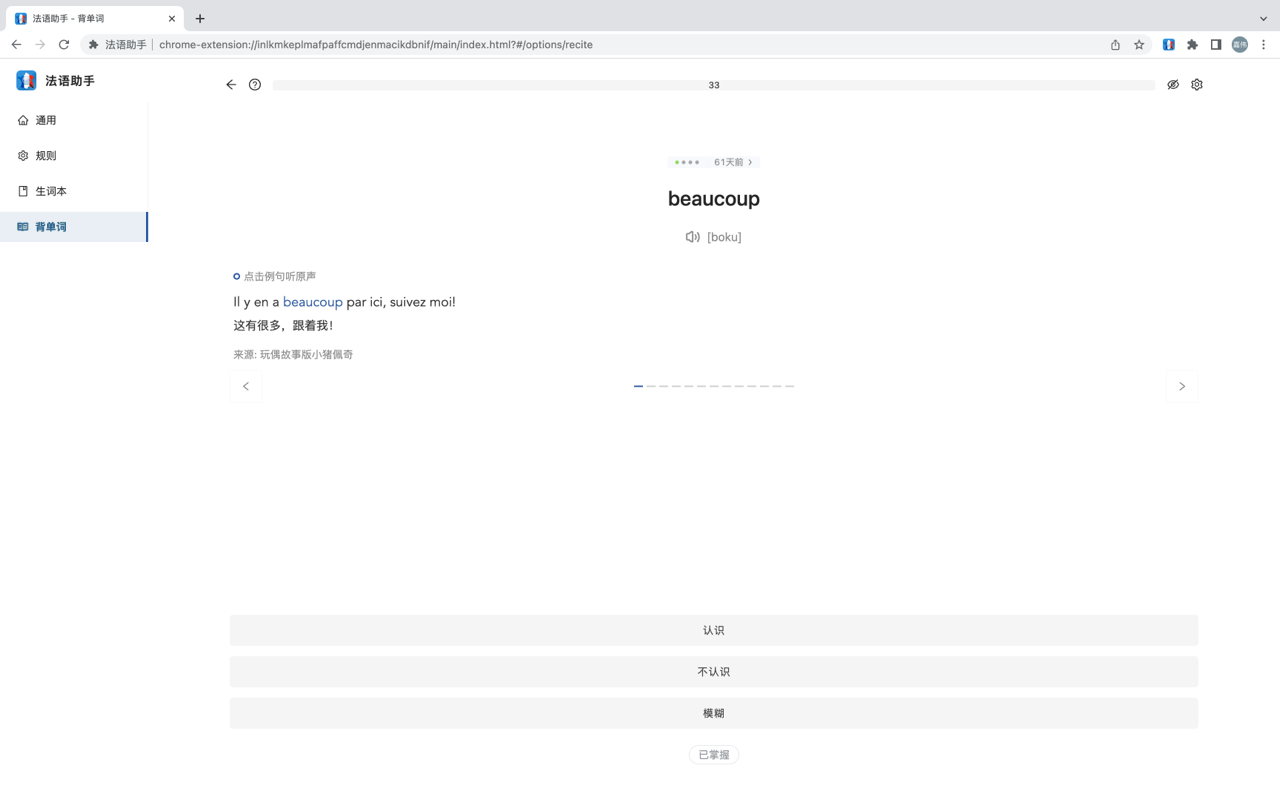Open the 生词本 sidebar menu
This screenshot has width=1280, height=800.
click(x=51, y=191)
